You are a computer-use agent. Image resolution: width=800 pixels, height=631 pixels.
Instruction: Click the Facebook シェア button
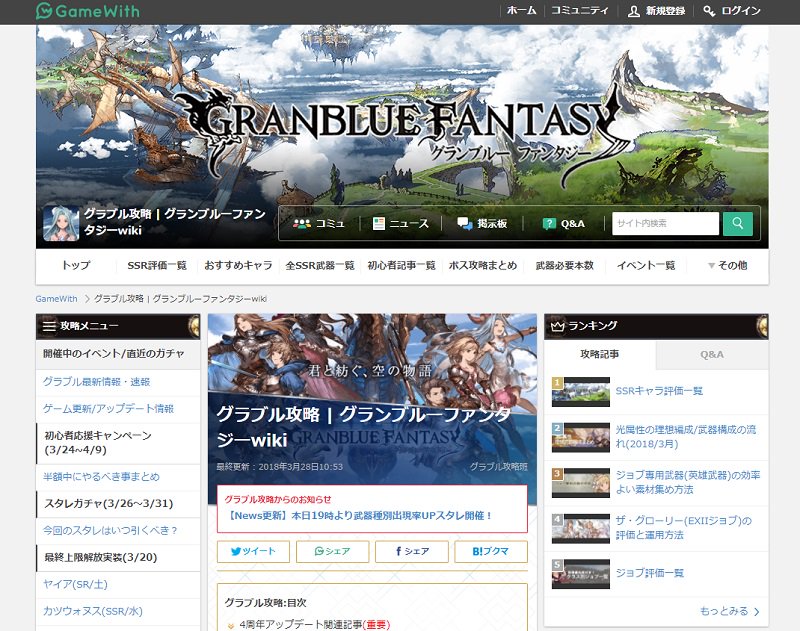[412, 551]
